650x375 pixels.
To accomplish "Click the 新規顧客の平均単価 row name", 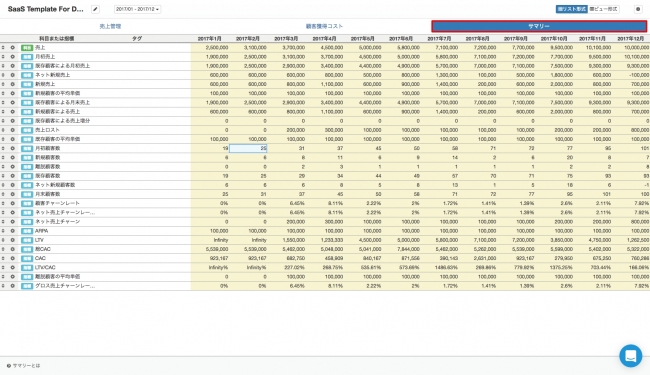I will 58,93.
